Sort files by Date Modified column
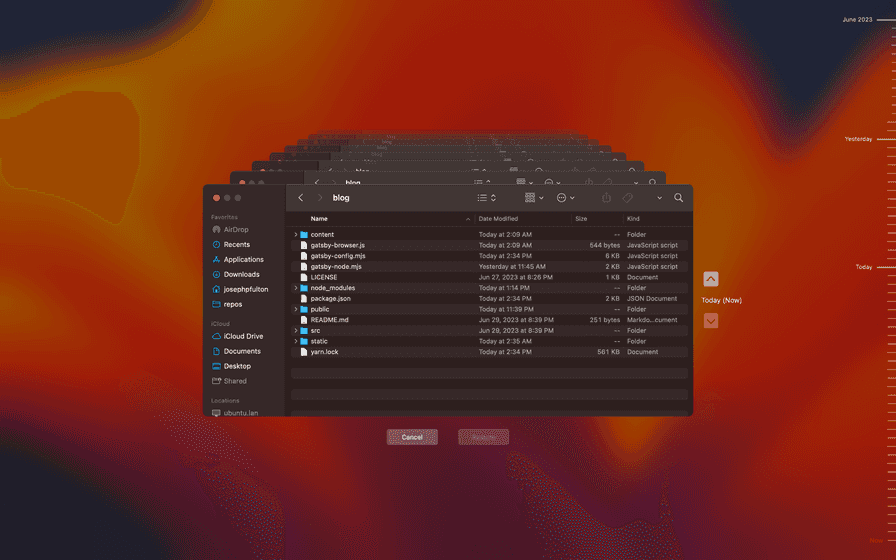 (x=498, y=218)
